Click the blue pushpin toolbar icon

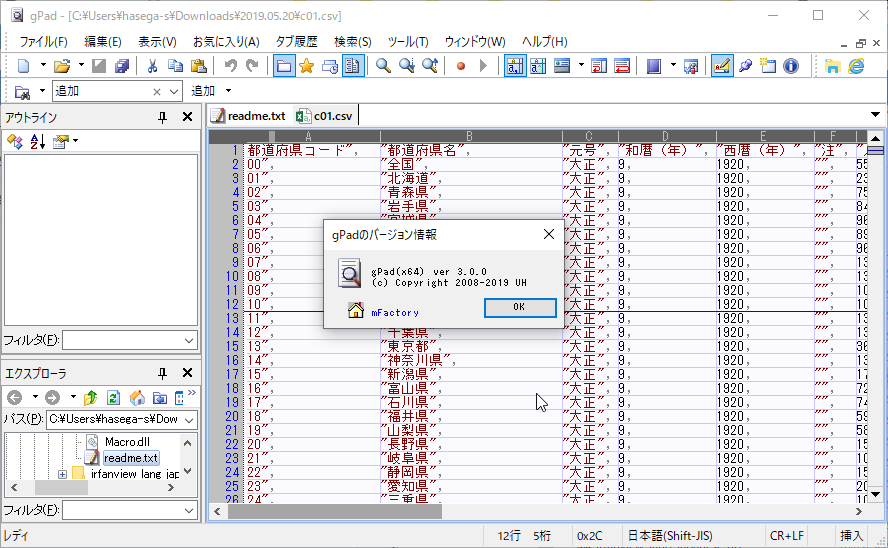pos(745,66)
